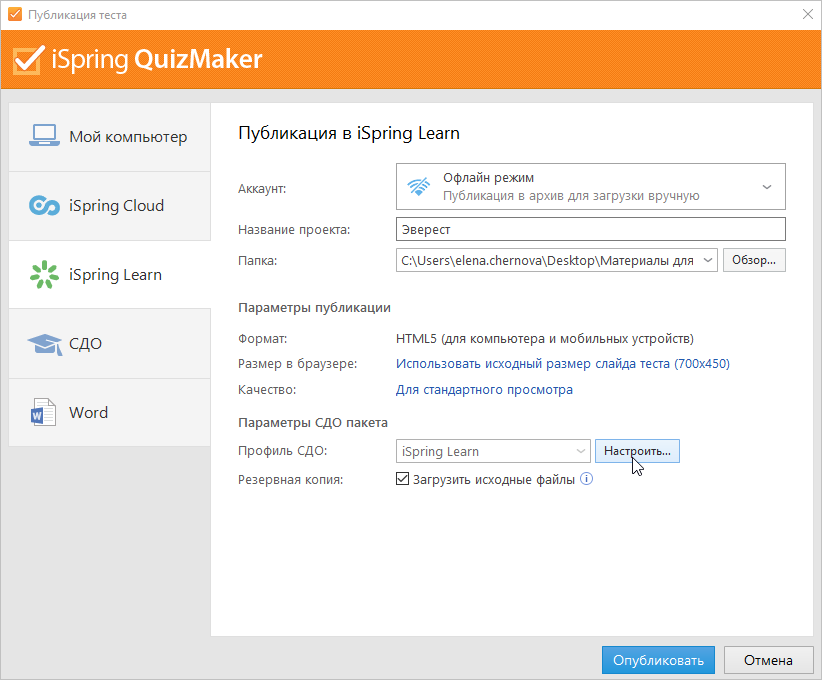This screenshot has width=822, height=680.
Task: Click the Настроить... button
Action: pos(637,451)
